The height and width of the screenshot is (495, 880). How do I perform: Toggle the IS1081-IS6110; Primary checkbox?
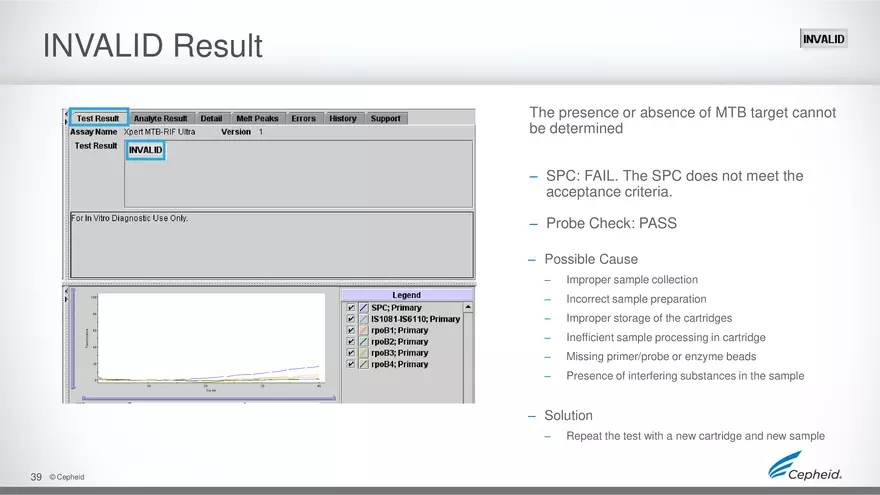[350, 319]
